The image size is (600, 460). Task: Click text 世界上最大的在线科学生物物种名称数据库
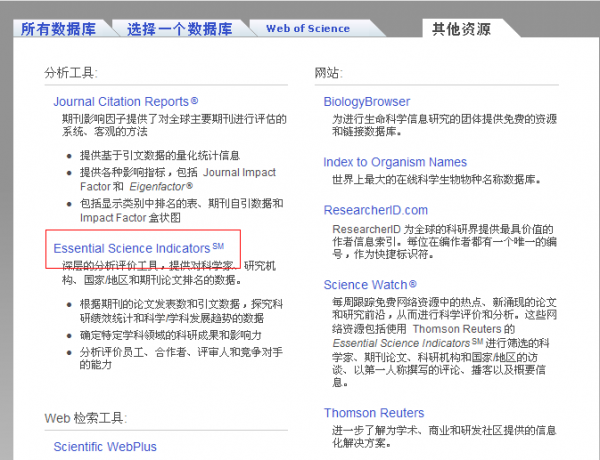pyautogui.click(x=436, y=179)
